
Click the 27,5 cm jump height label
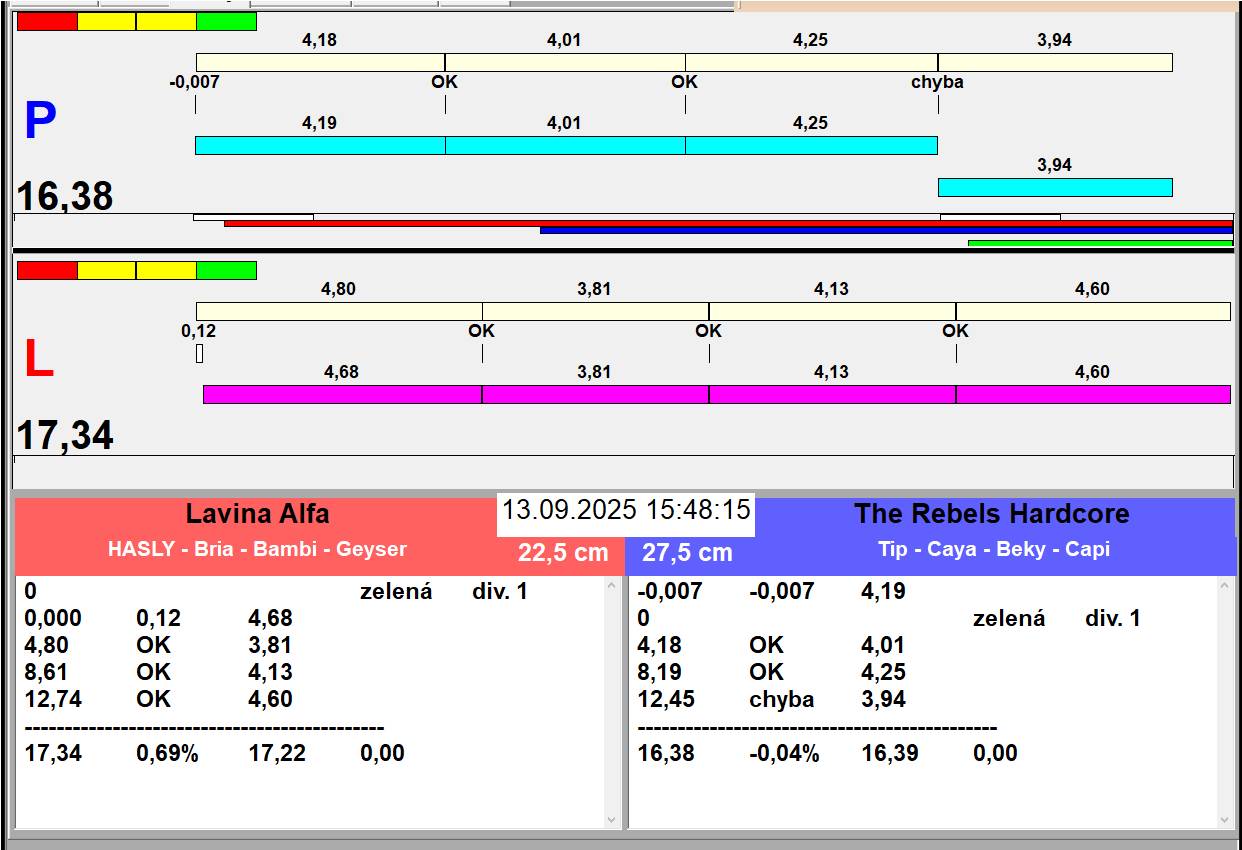click(x=687, y=553)
